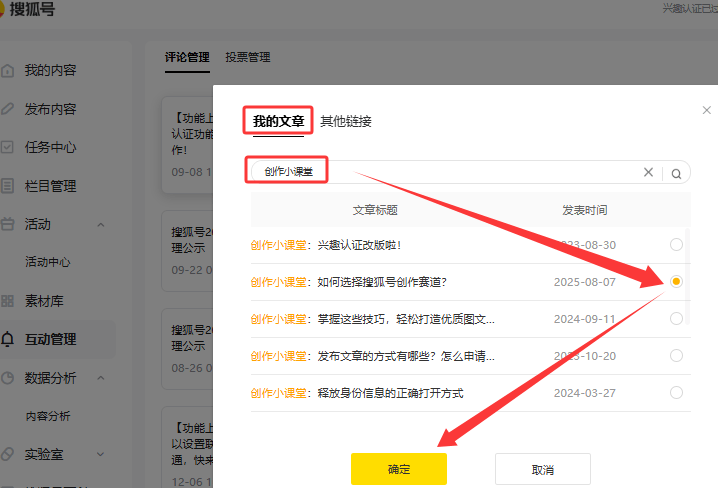Click the 文章标题 column header
718x488 pixels.
pyautogui.click(x=375, y=210)
